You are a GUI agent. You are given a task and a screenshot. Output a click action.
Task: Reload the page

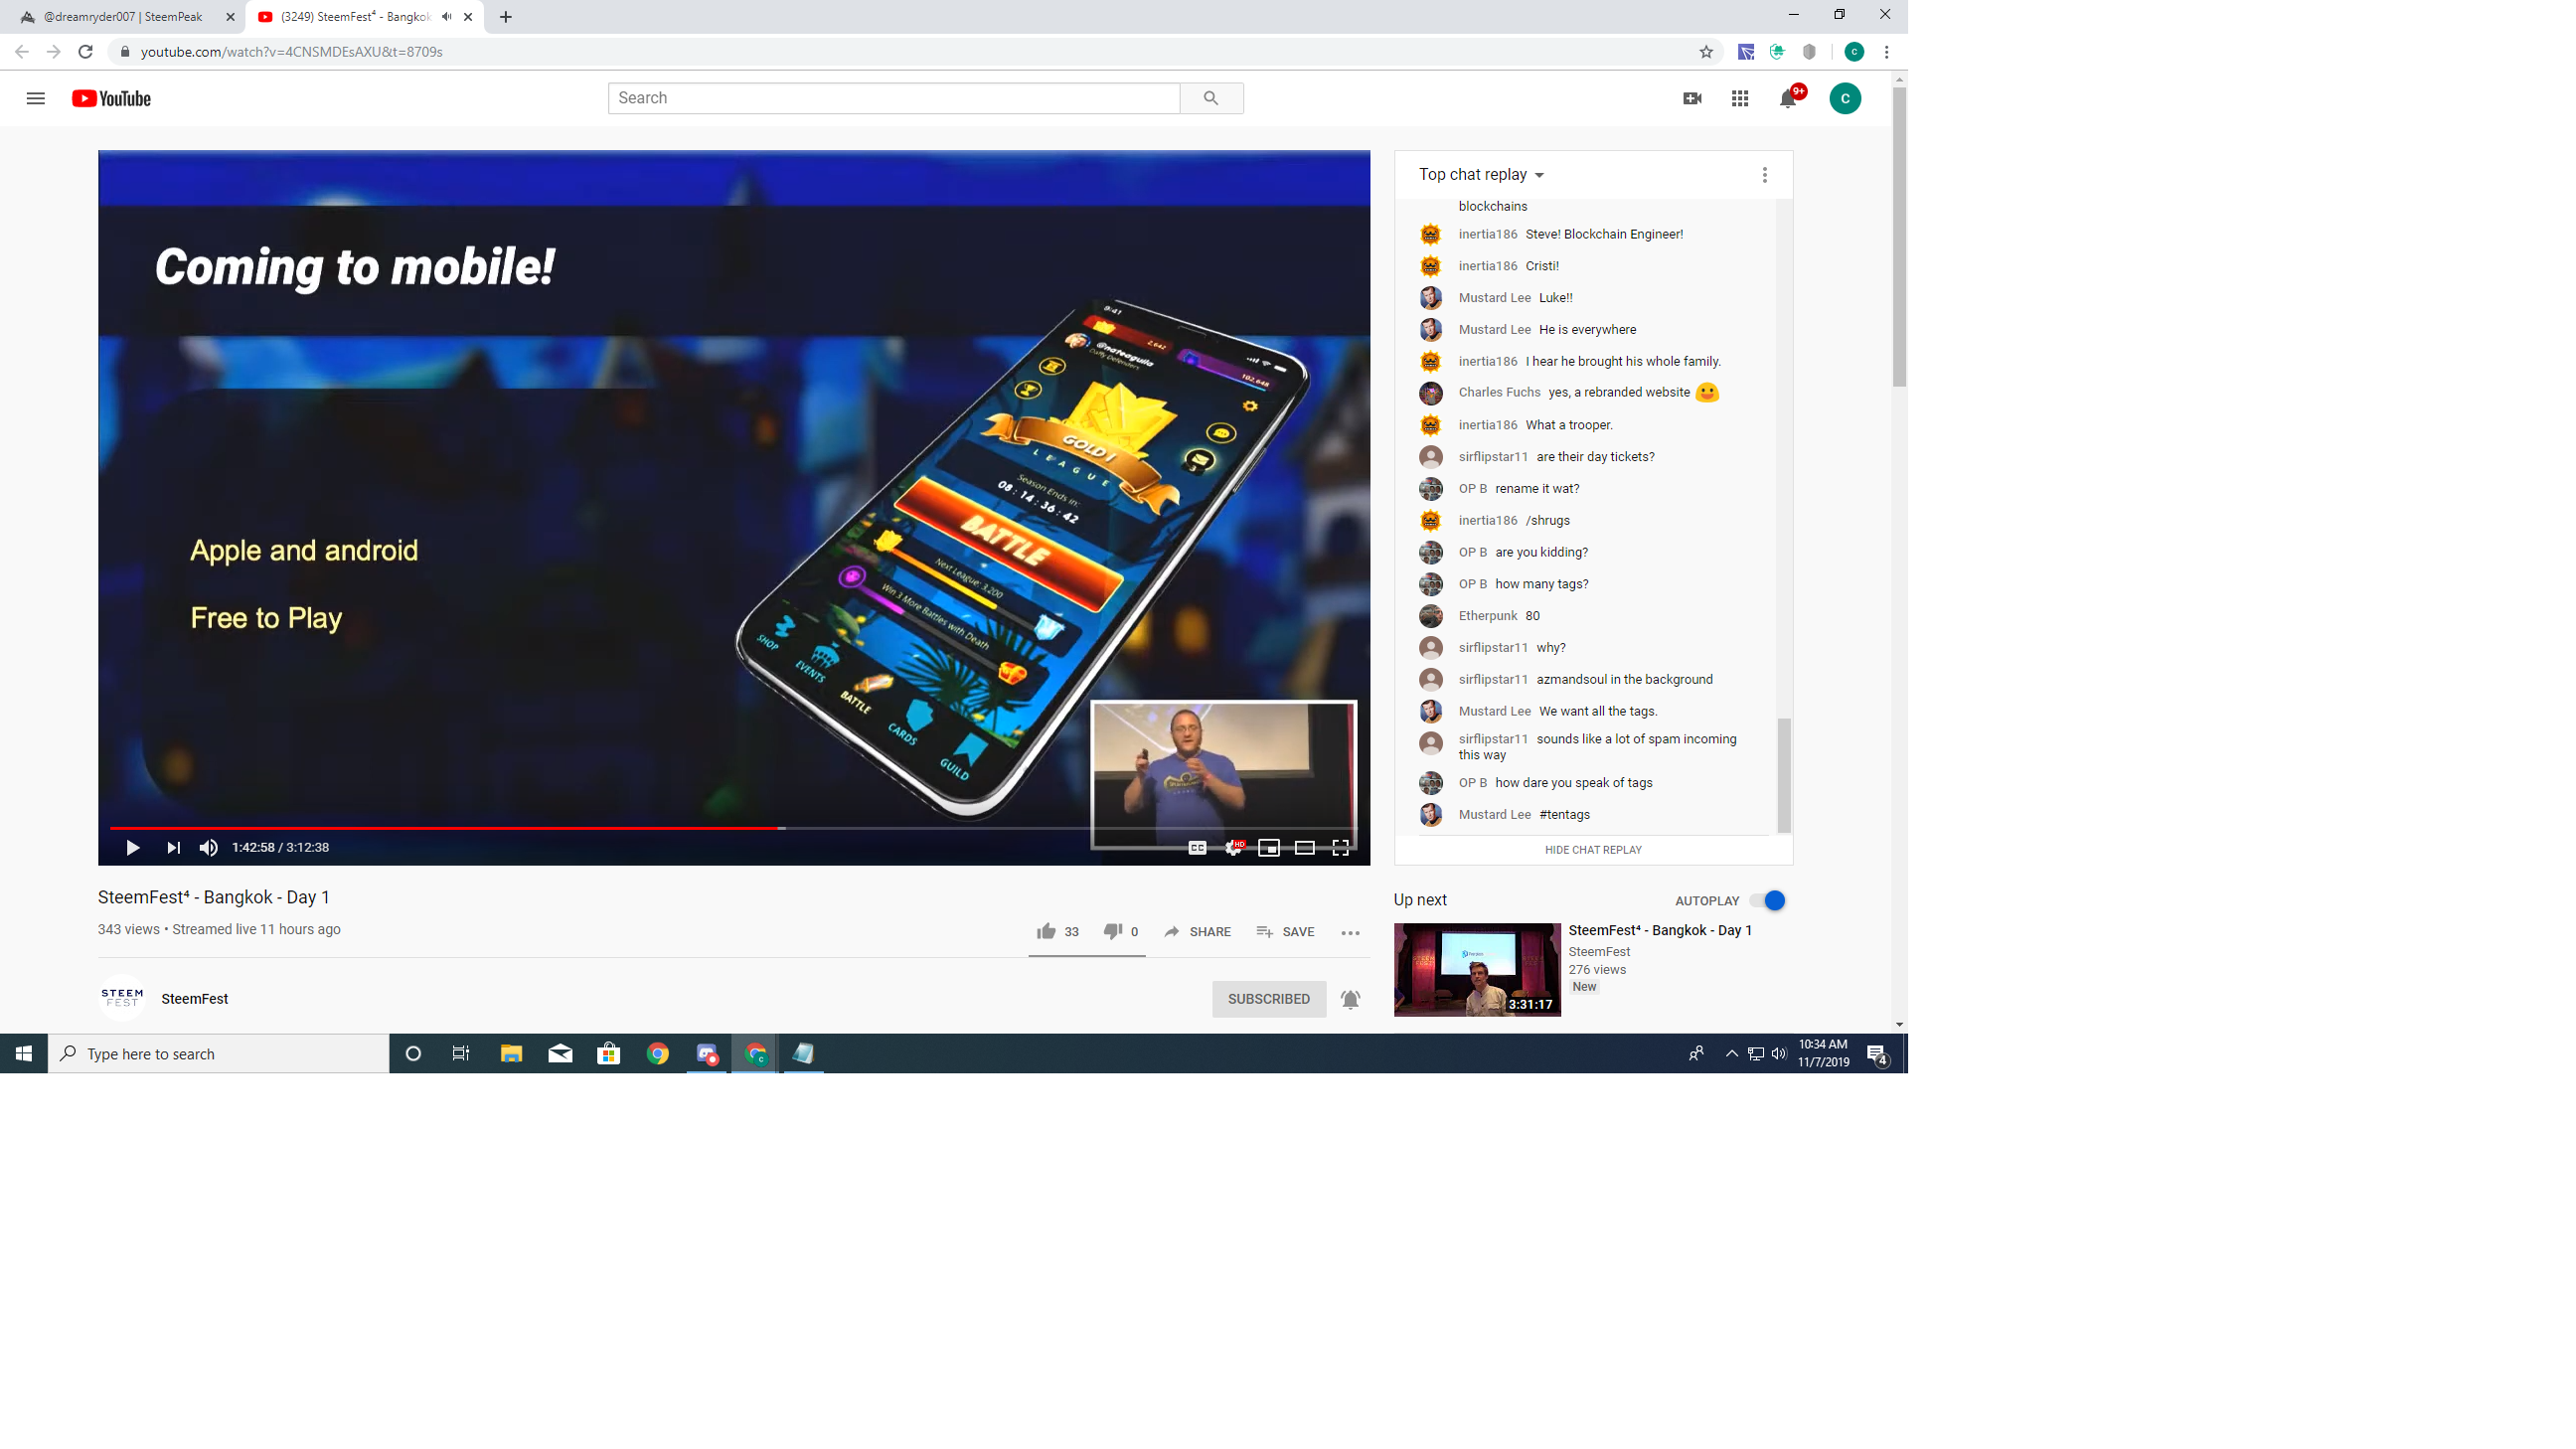(x=86, y=52)
